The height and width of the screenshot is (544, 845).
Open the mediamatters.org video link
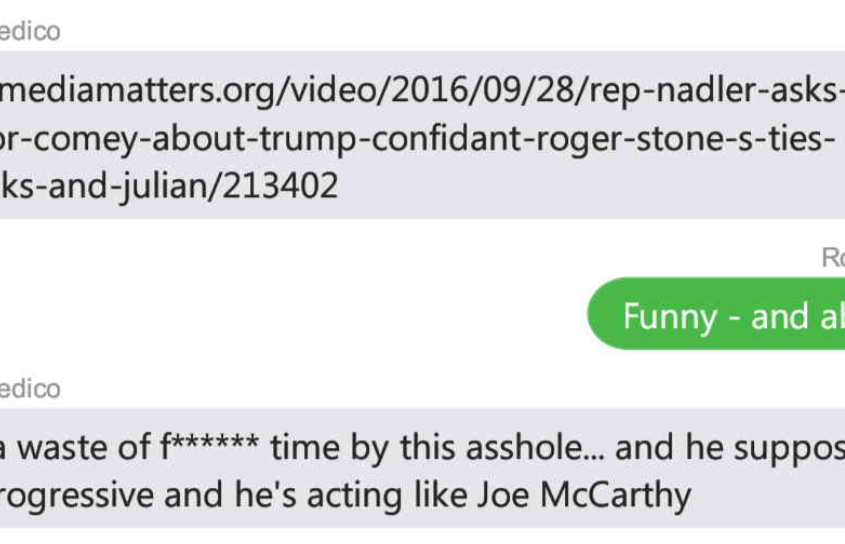(400, 139)
